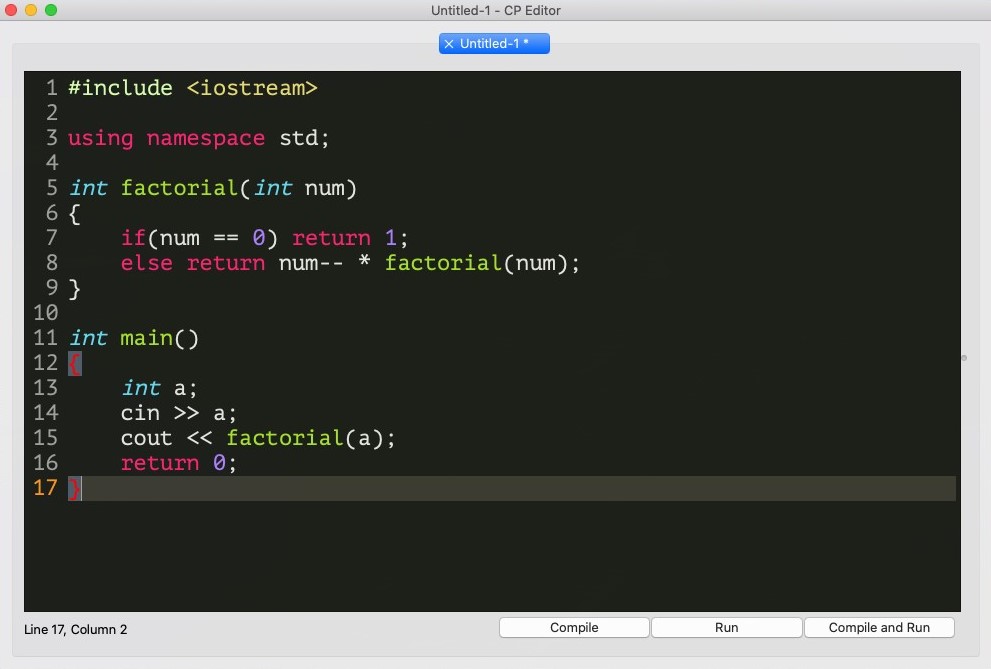
Task: Click line number 8 in the gutter
Action: tap(51, 263)
